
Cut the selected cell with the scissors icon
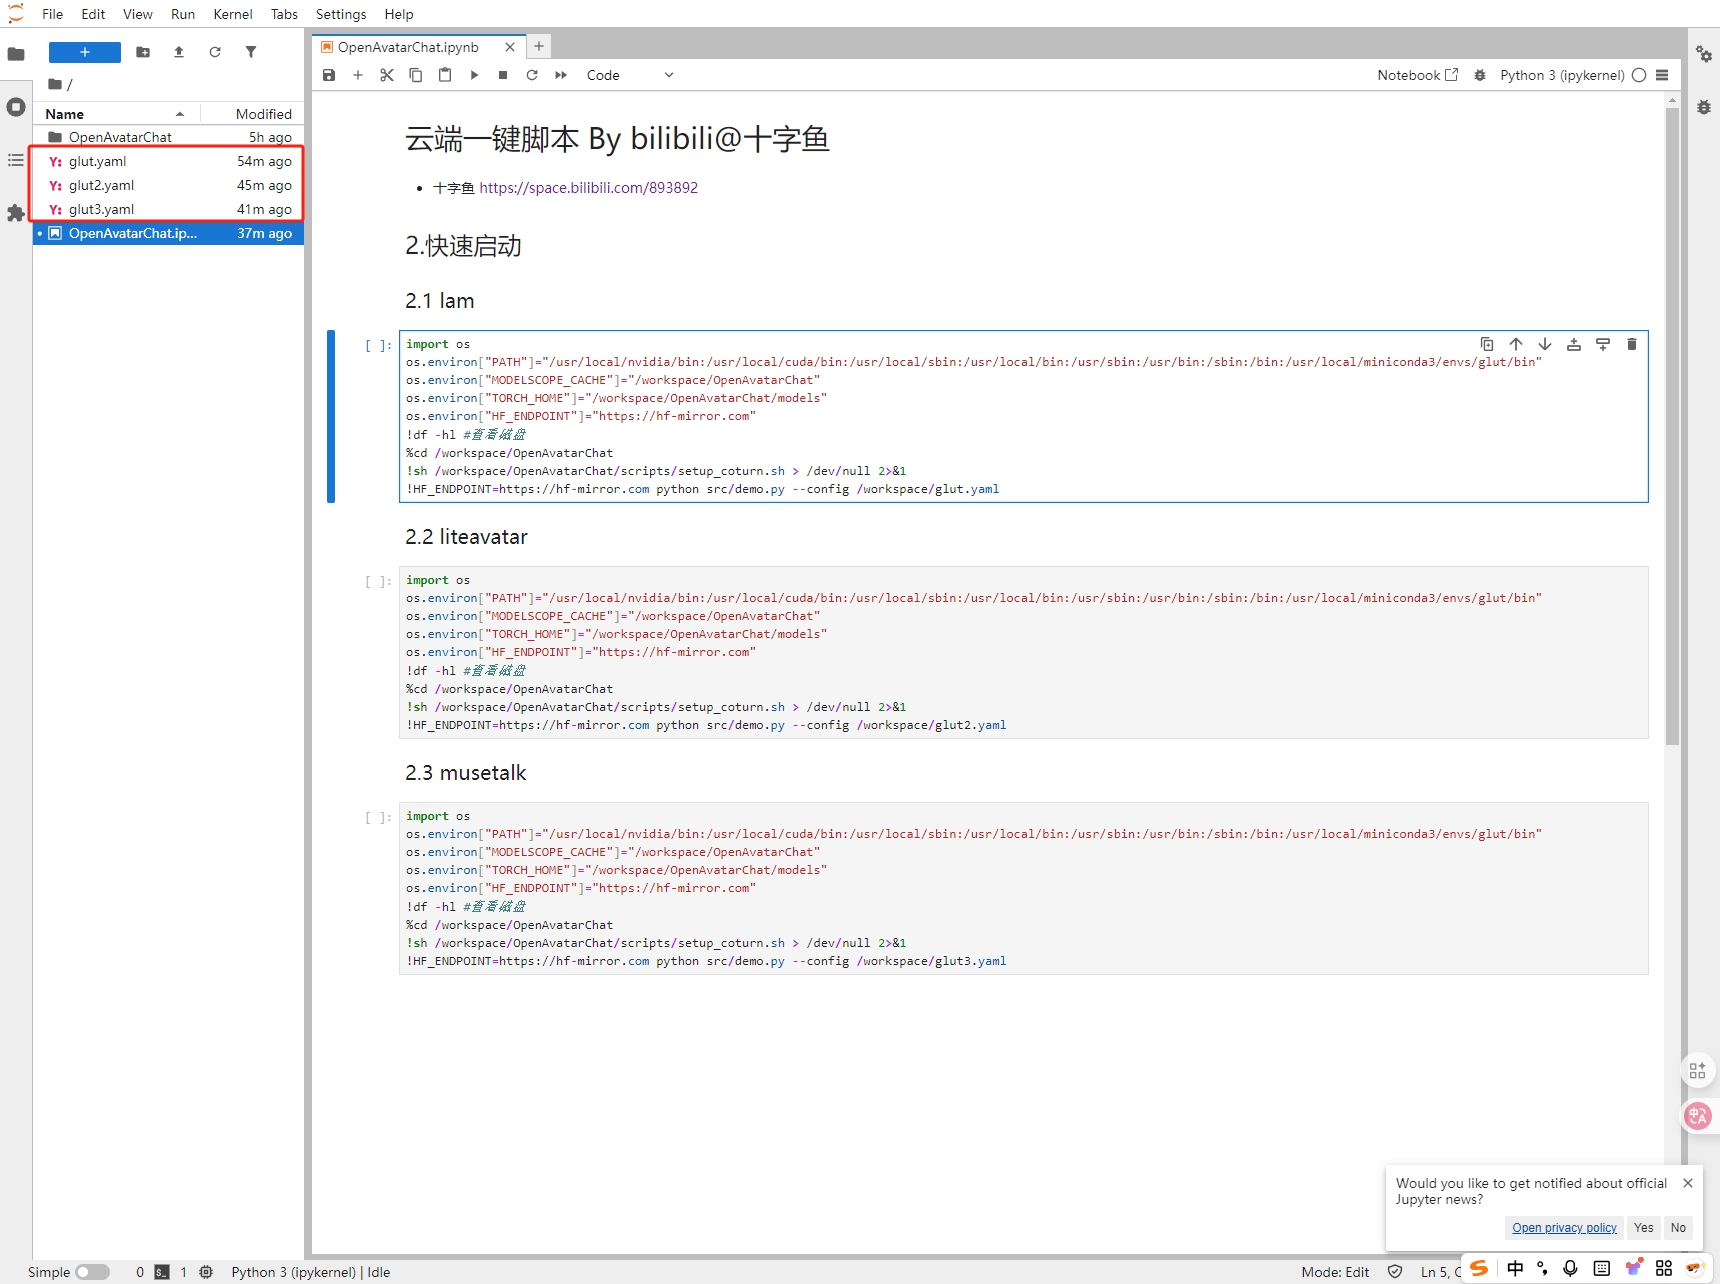387,75
